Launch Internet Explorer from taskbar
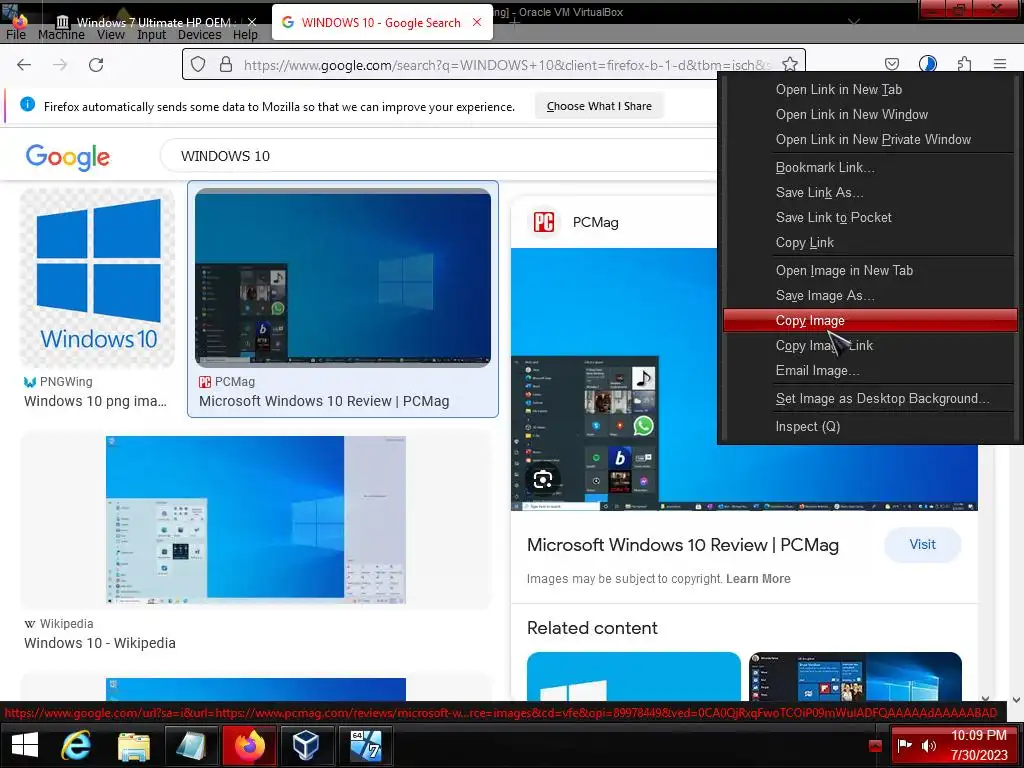 click(x=76, y=745)
